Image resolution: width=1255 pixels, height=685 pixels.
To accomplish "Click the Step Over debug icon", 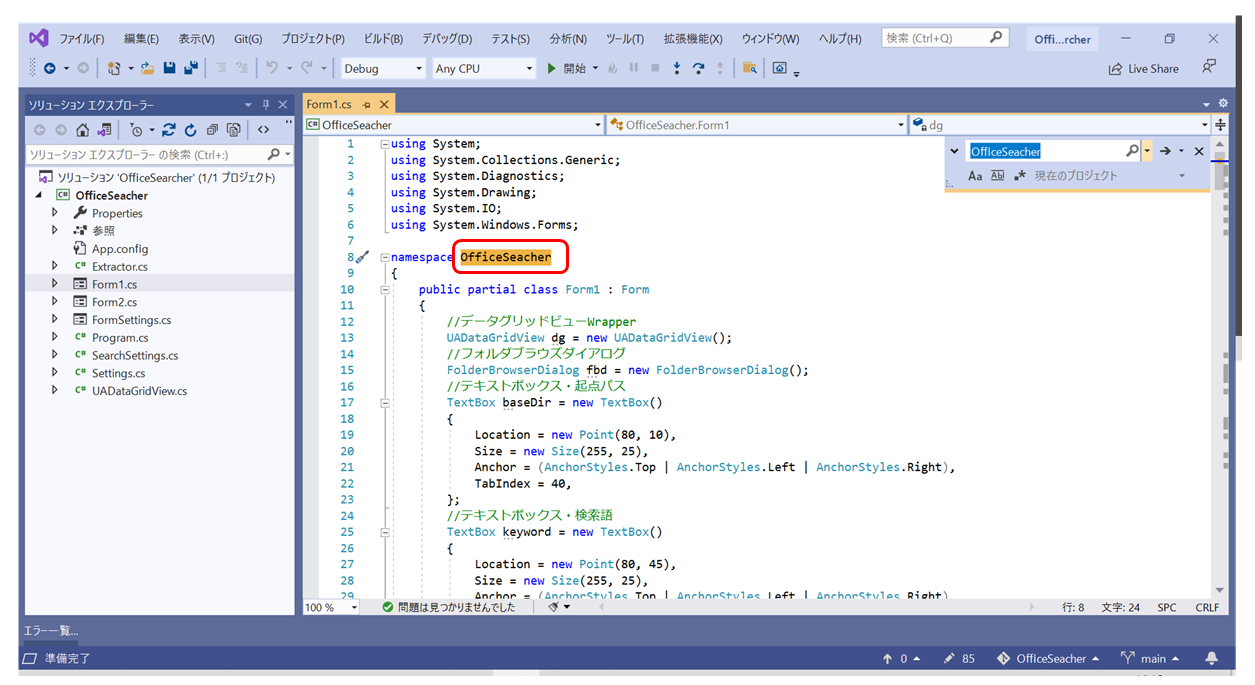I will [x=698, y=69].
